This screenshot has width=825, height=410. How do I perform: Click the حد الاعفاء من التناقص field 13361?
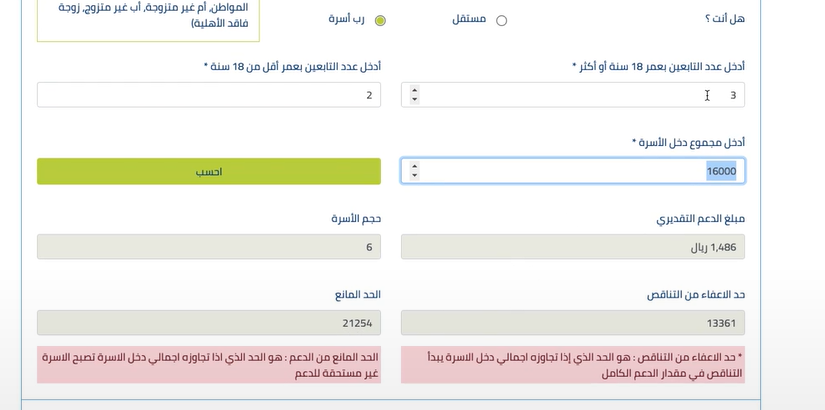[573, 323]
